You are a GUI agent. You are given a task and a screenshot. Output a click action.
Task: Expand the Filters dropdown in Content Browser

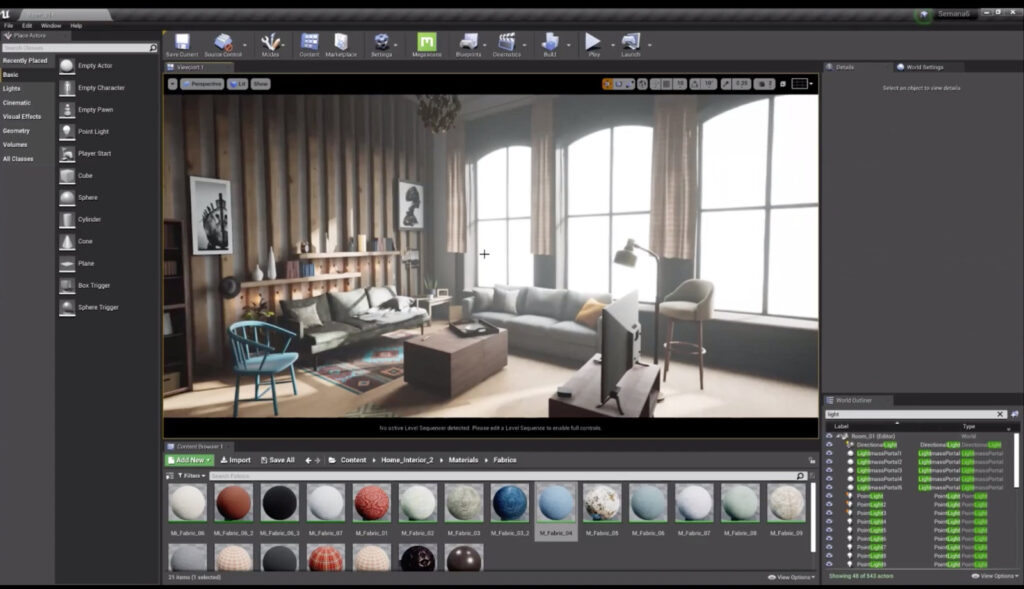(x=191, y=476)
